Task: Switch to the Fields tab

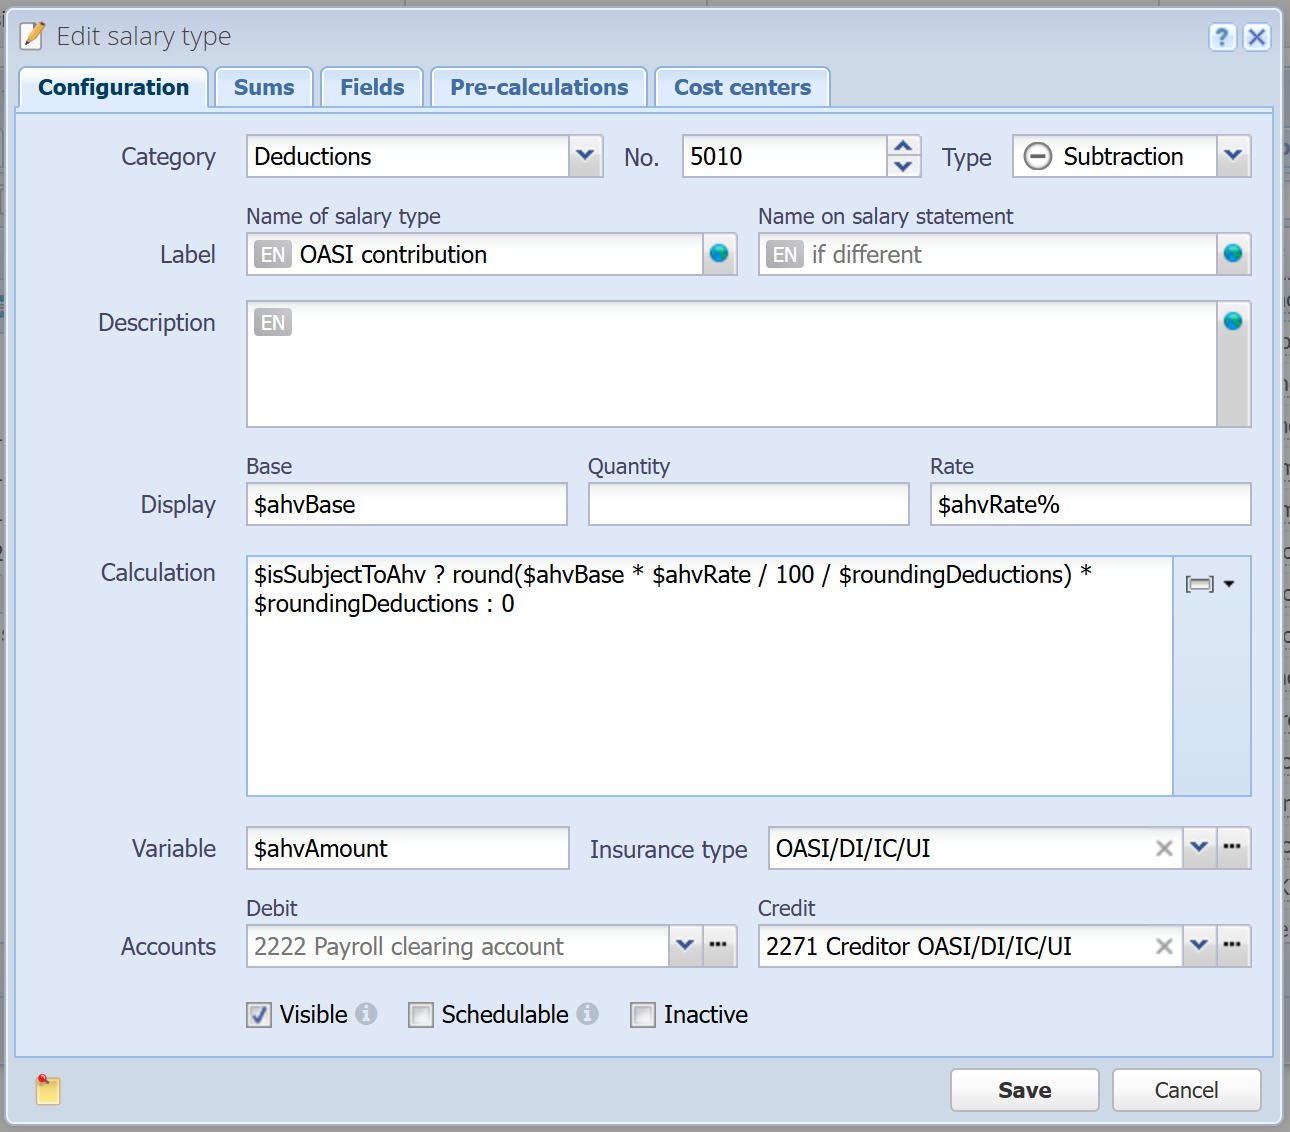Action: [372, 87]
